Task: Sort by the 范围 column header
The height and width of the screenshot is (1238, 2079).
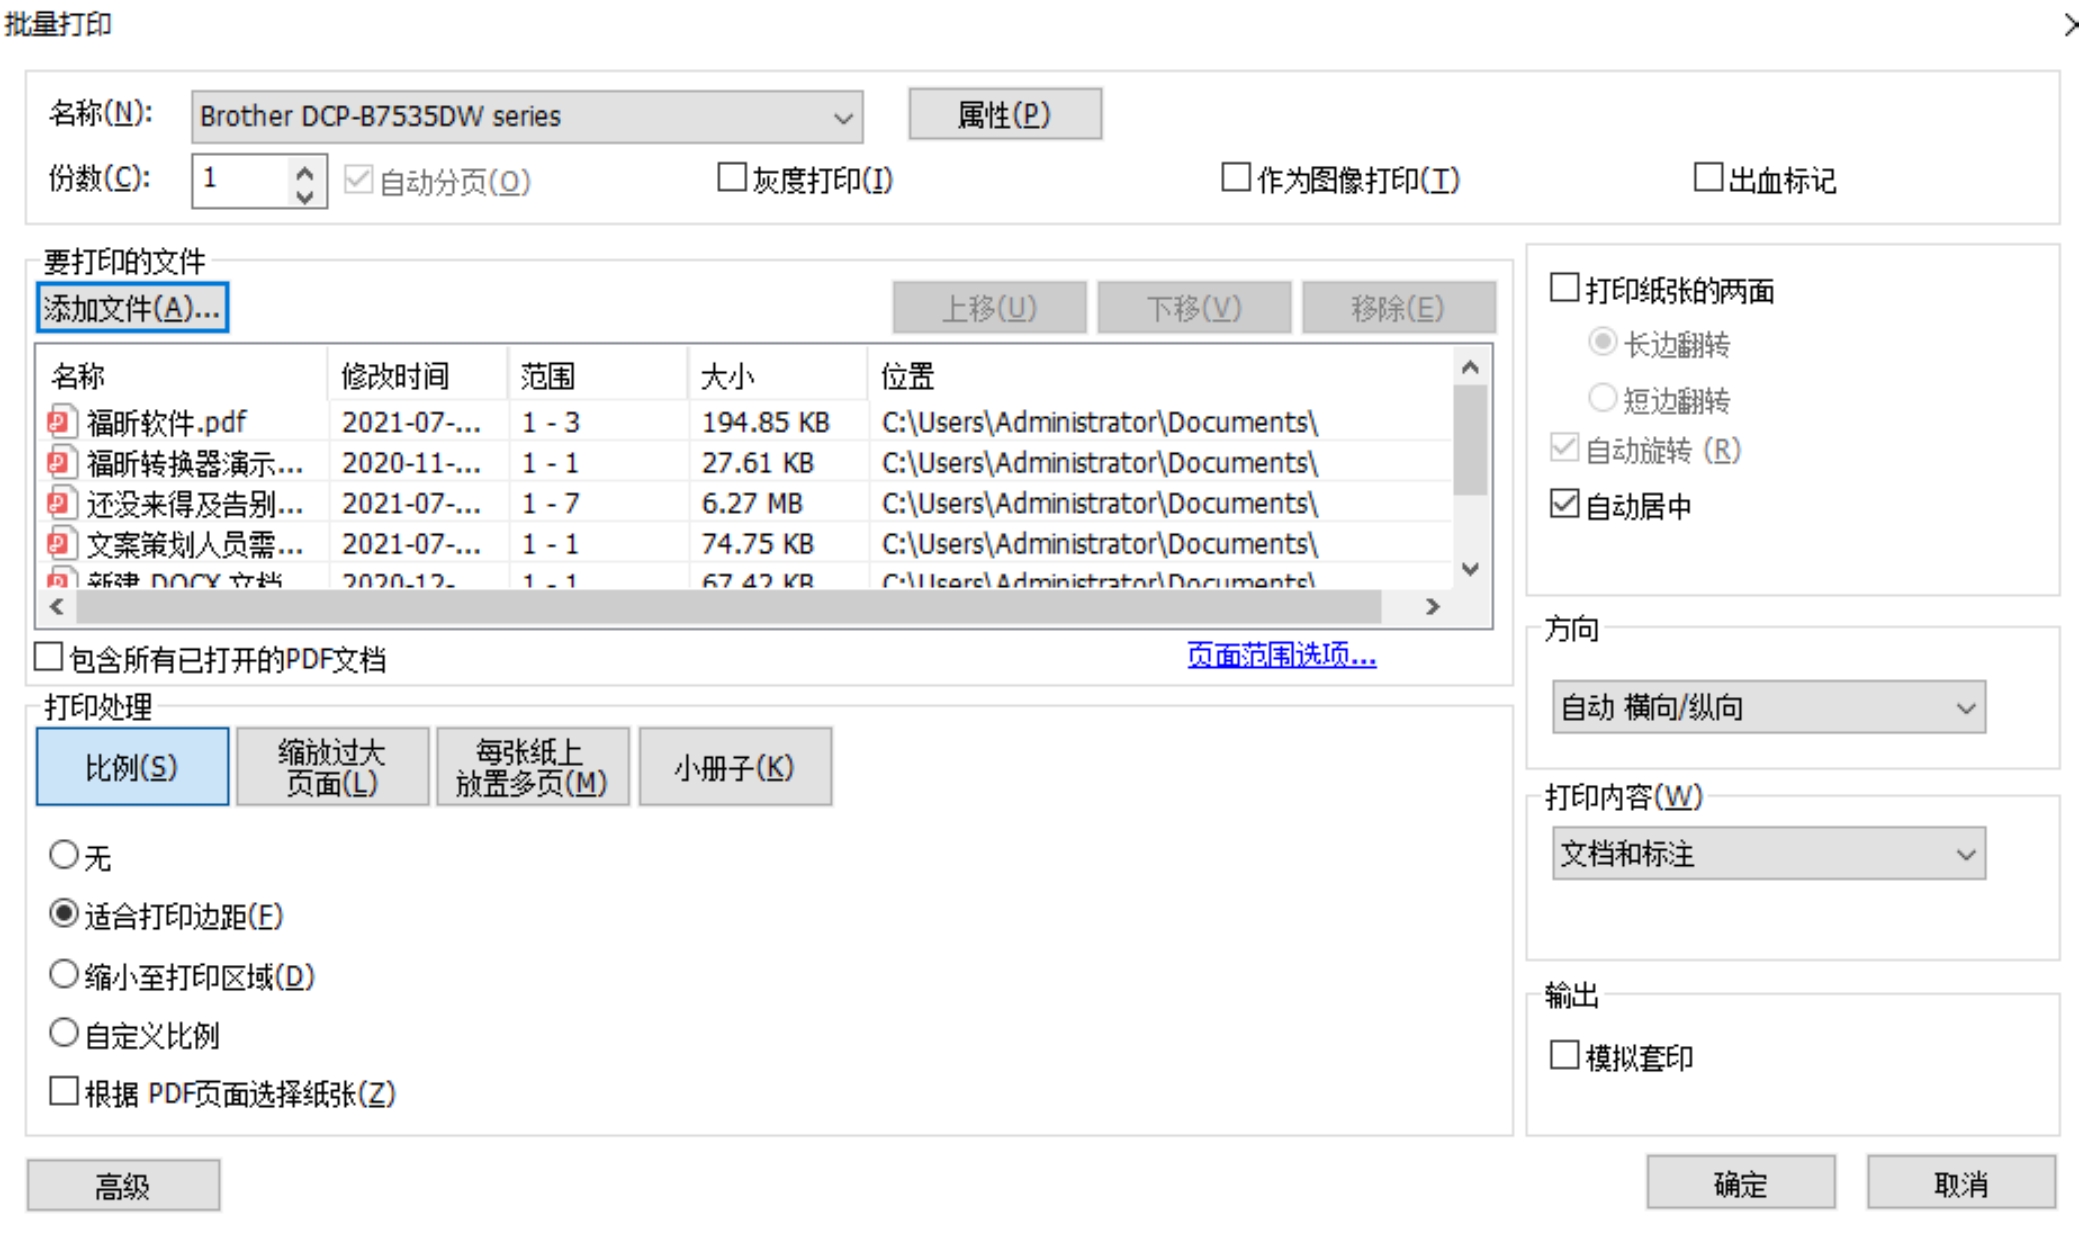Action: coord(598,376)
